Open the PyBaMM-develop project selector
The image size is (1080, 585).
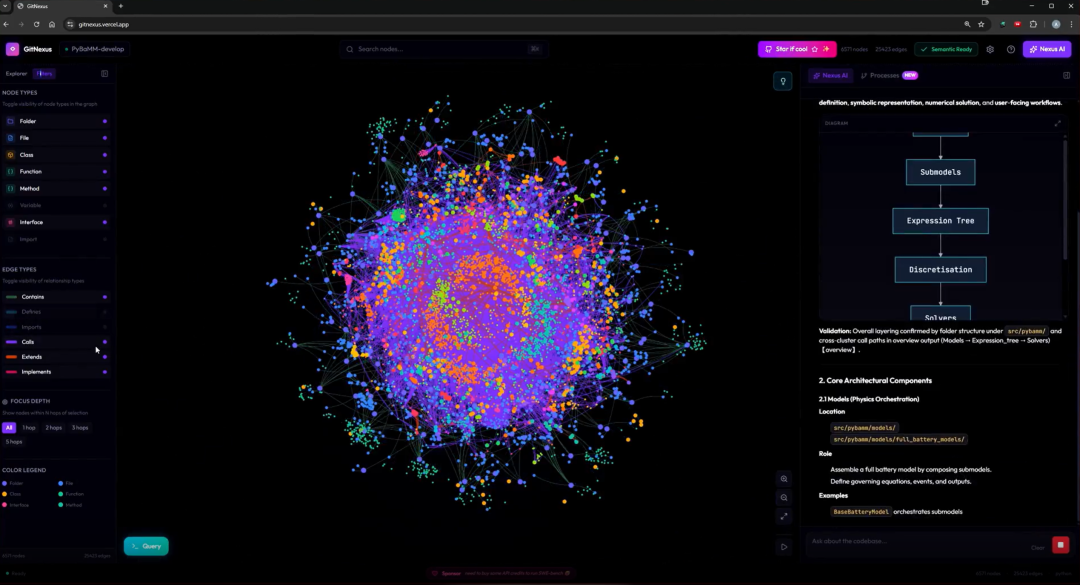tap(94, 50)
